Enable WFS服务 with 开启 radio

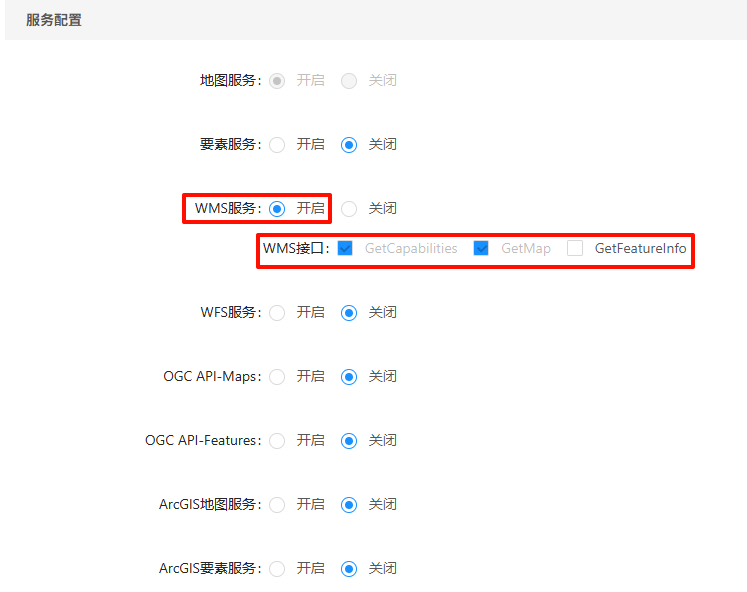click(x=277, y=312)
